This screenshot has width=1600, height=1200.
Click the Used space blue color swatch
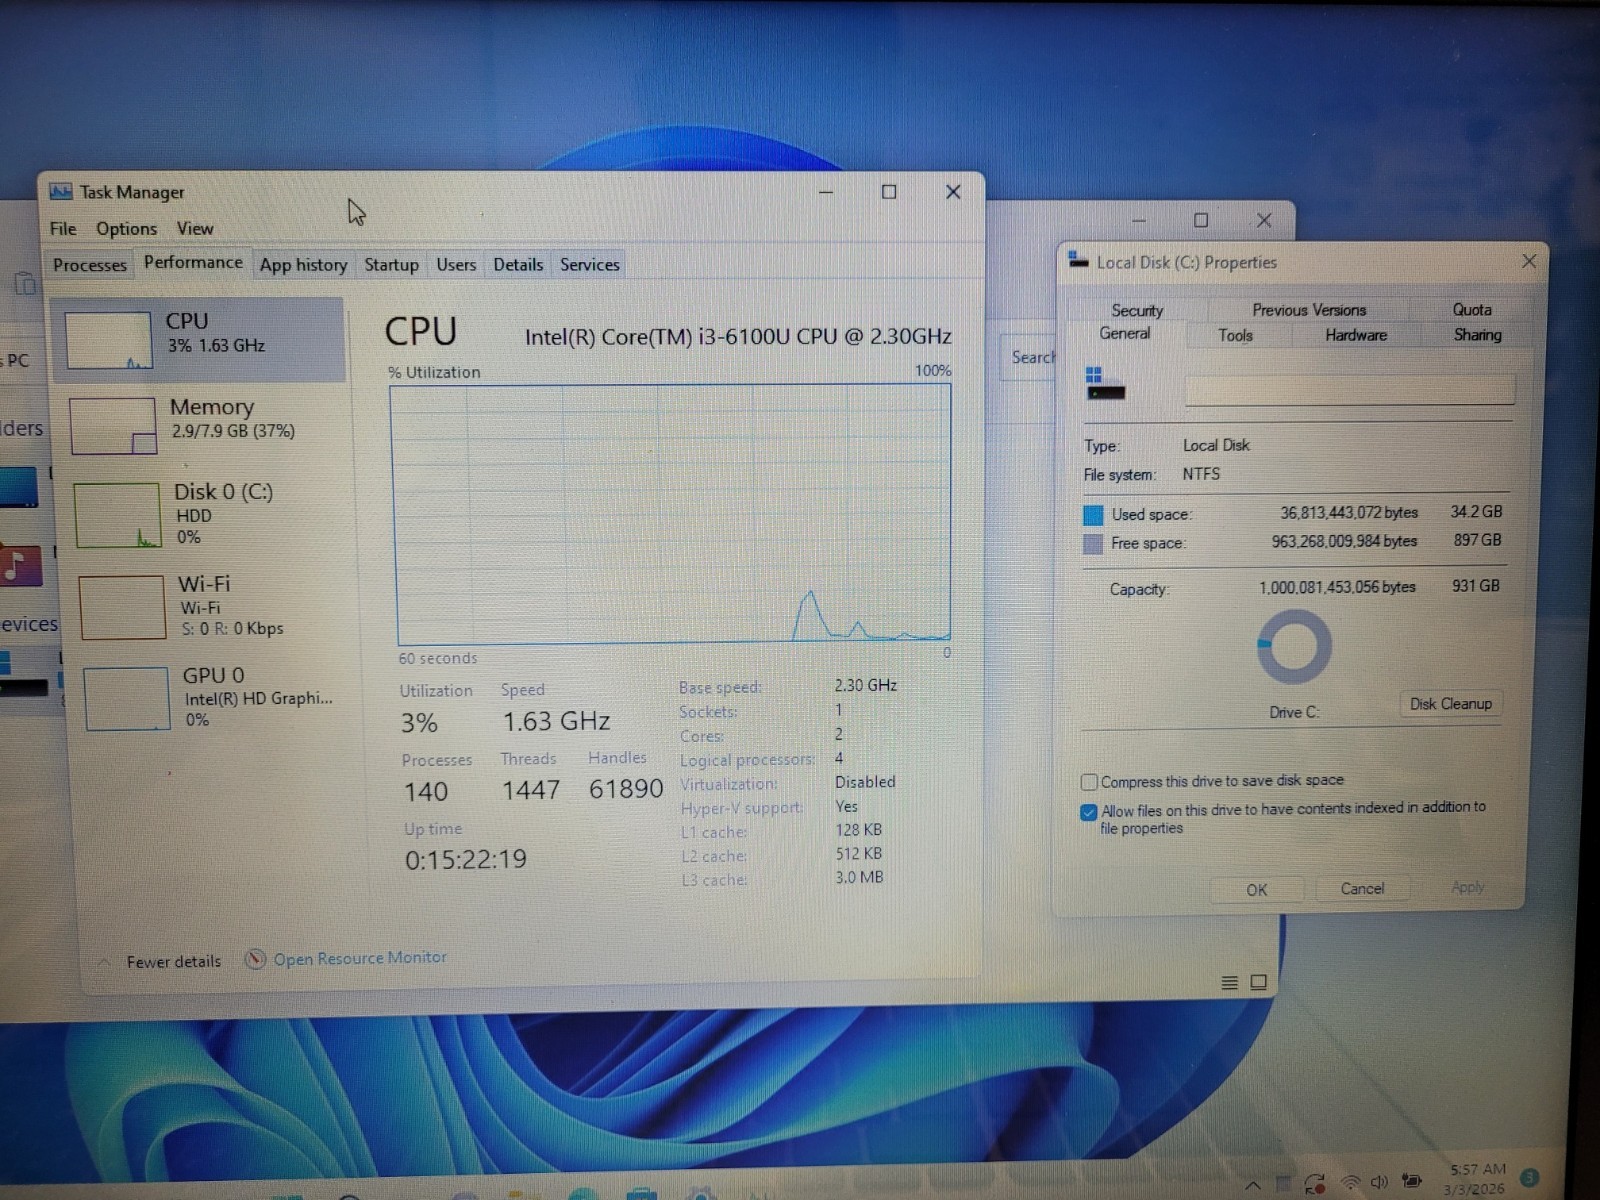point(1093,515)
